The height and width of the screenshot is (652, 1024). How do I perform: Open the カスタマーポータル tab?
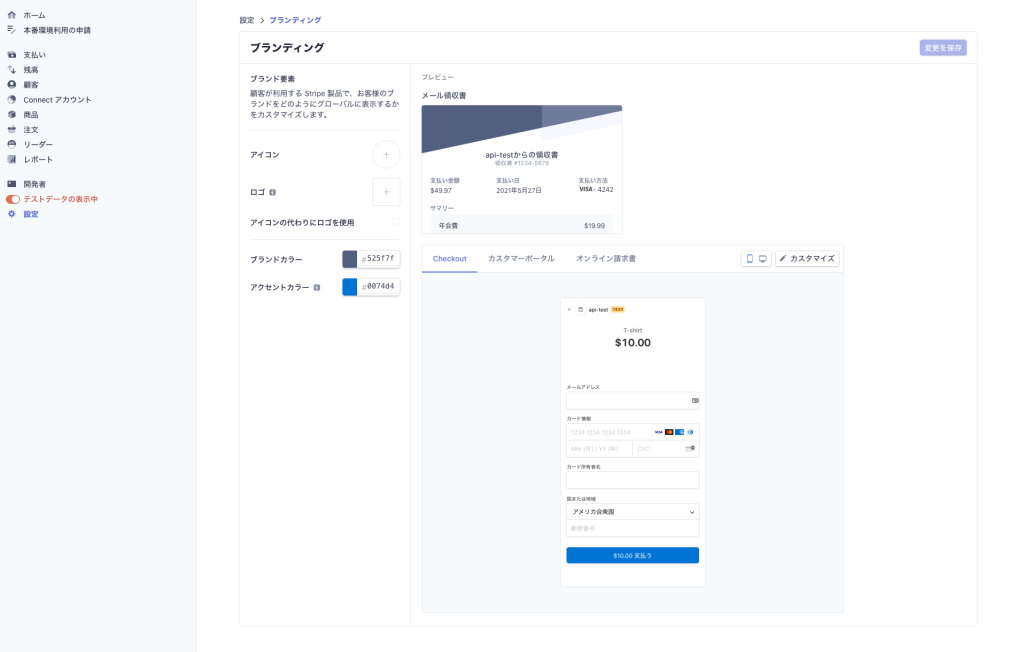click(521, 259)
